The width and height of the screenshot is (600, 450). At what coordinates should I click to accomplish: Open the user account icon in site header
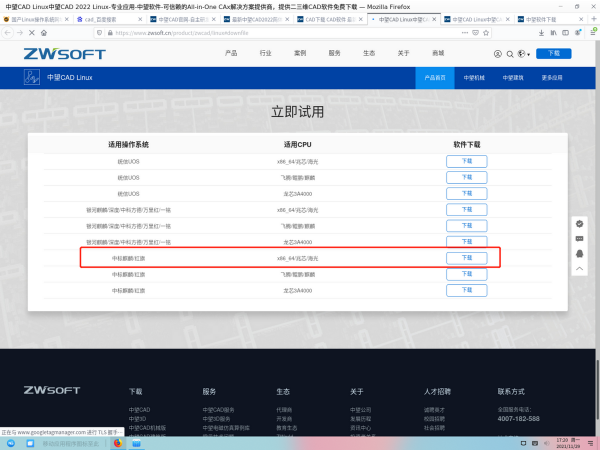click(x=497, y=54)
